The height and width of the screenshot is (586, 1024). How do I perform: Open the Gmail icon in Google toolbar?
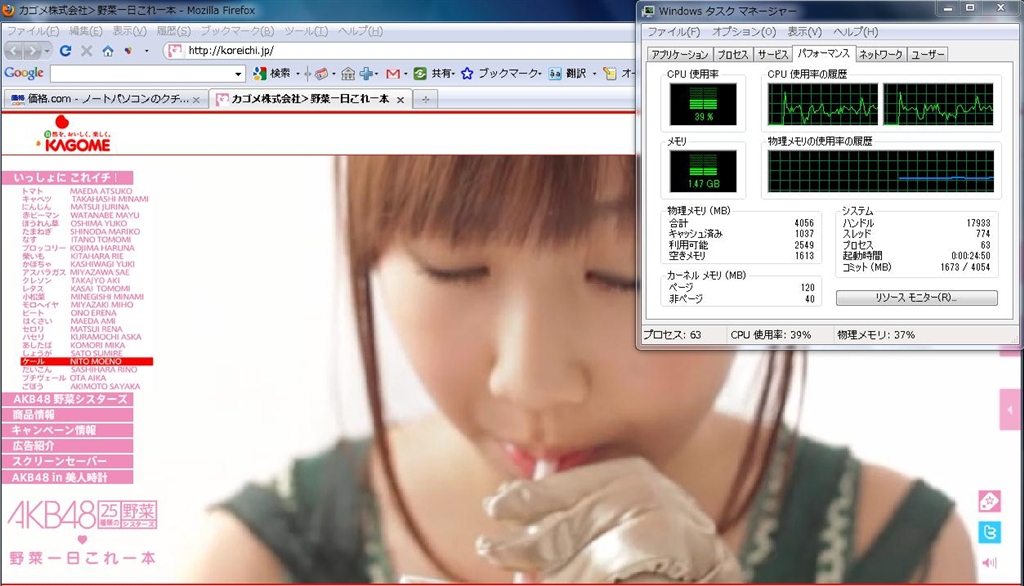(392, 74)
